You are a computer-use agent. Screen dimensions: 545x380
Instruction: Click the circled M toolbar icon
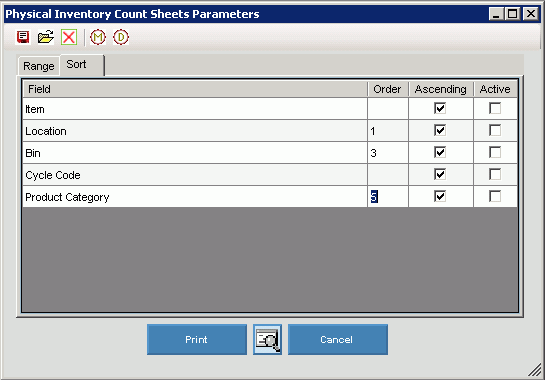point(98,37)
